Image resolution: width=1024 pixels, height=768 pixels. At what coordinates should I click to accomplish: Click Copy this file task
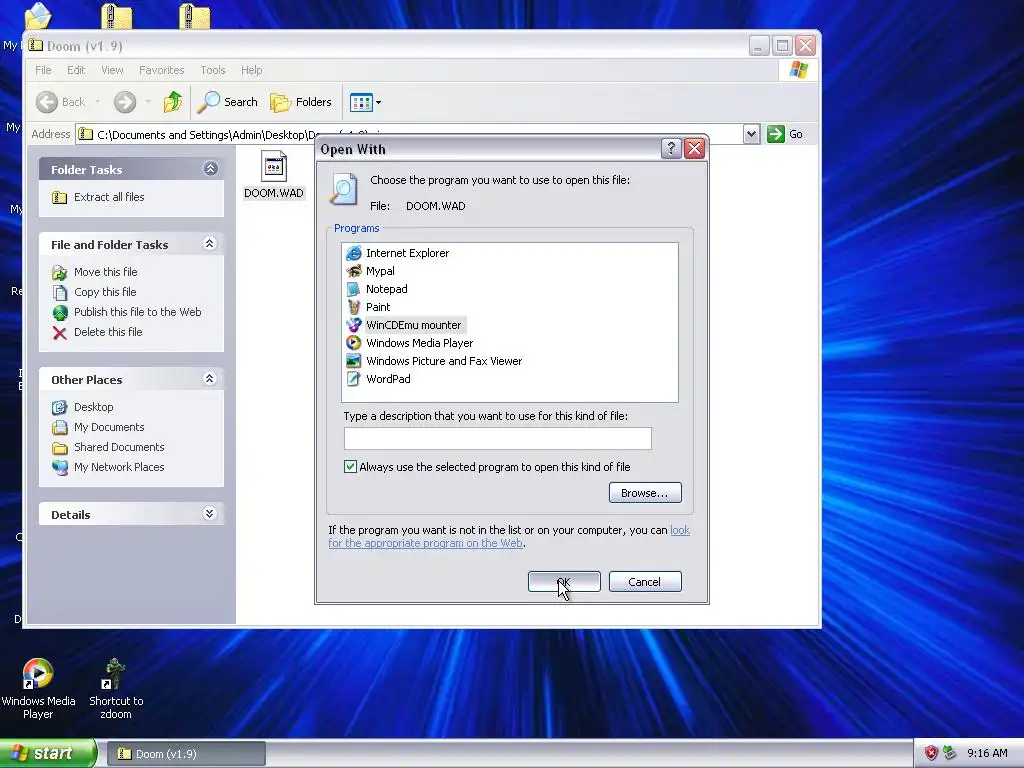104,292
